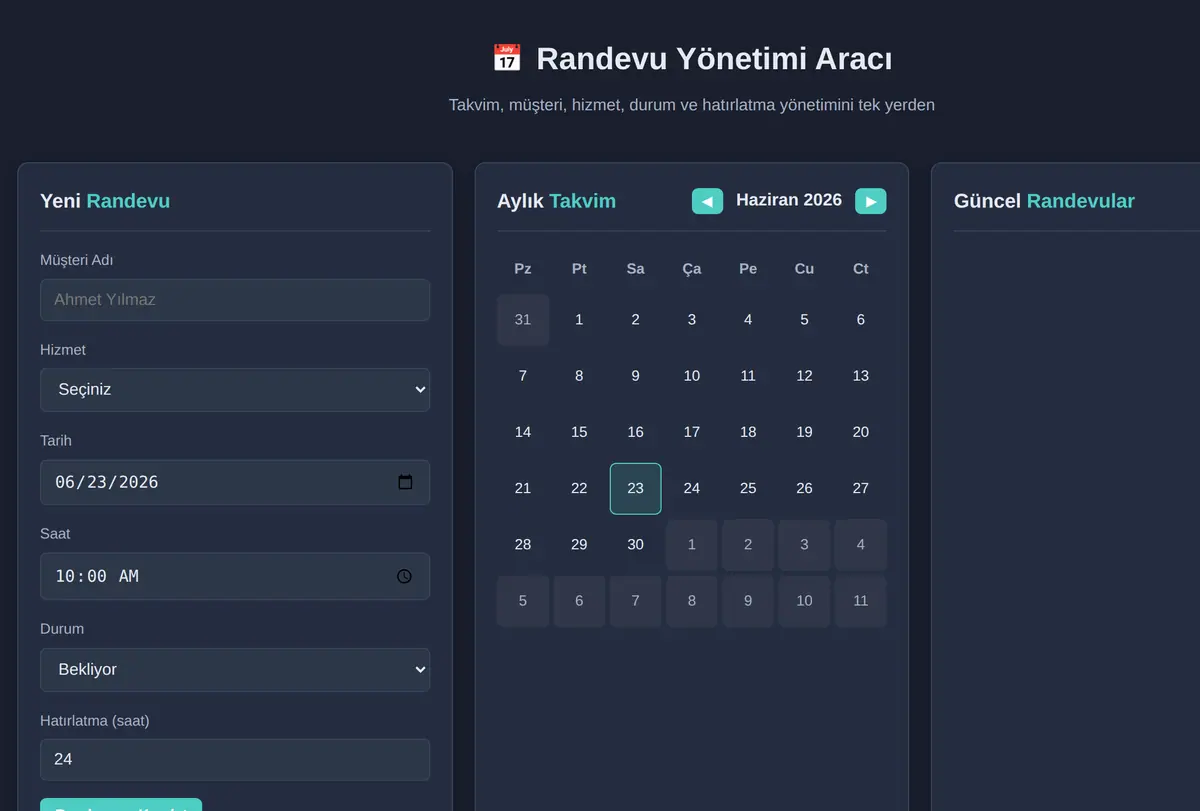Open time picker clock icon in Saat field
Viewport: 1200px width, 811px height.
pyautogui.click(x=404, y=576)
